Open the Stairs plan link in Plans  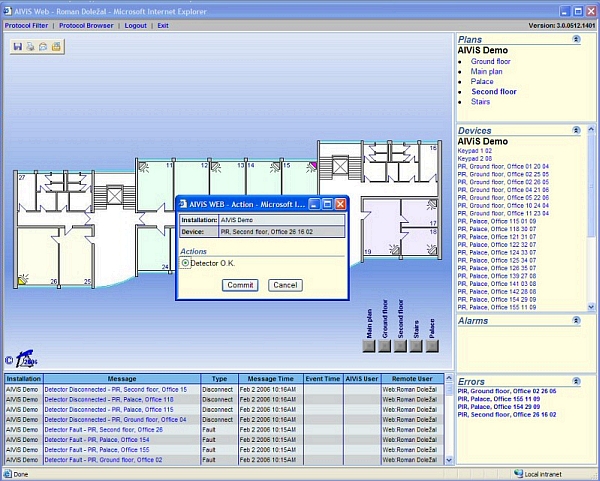click(x=481, y=102)
